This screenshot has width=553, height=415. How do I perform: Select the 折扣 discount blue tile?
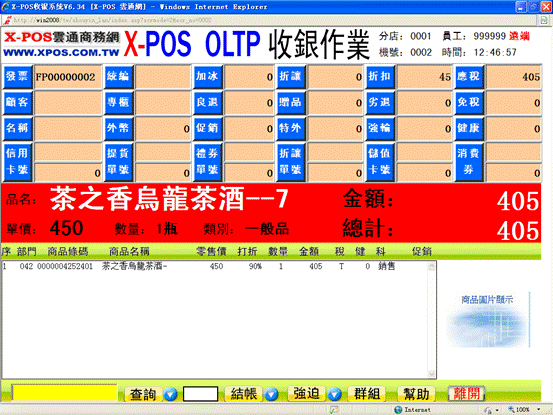pyautogui.click(x=380, y=76)
